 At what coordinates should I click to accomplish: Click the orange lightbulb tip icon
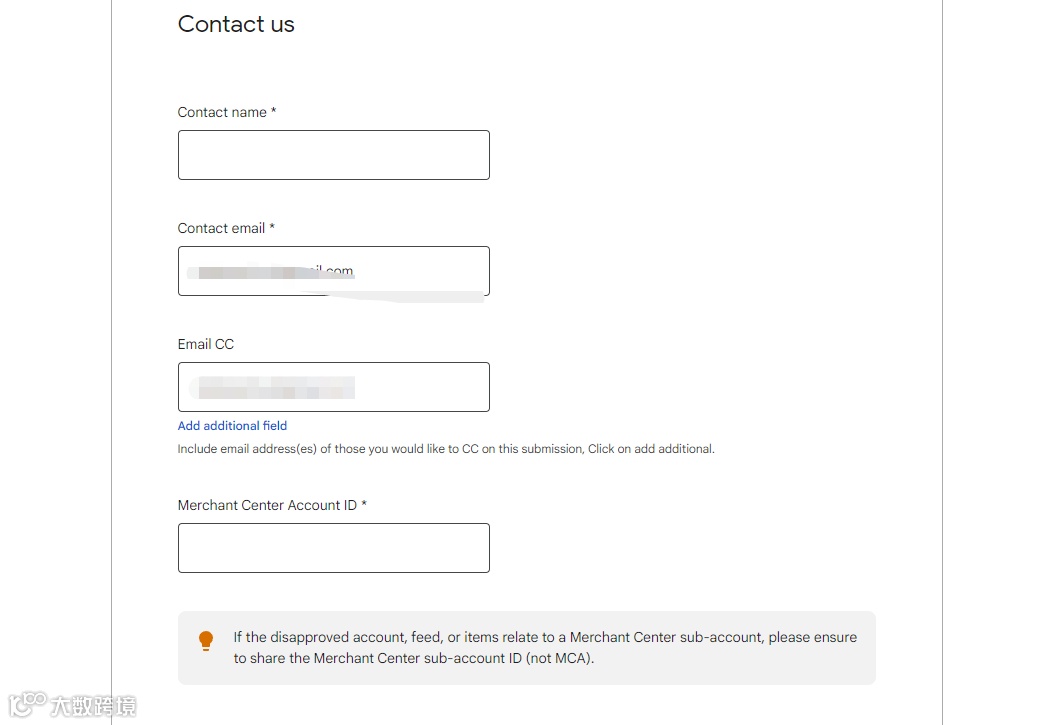206,640
